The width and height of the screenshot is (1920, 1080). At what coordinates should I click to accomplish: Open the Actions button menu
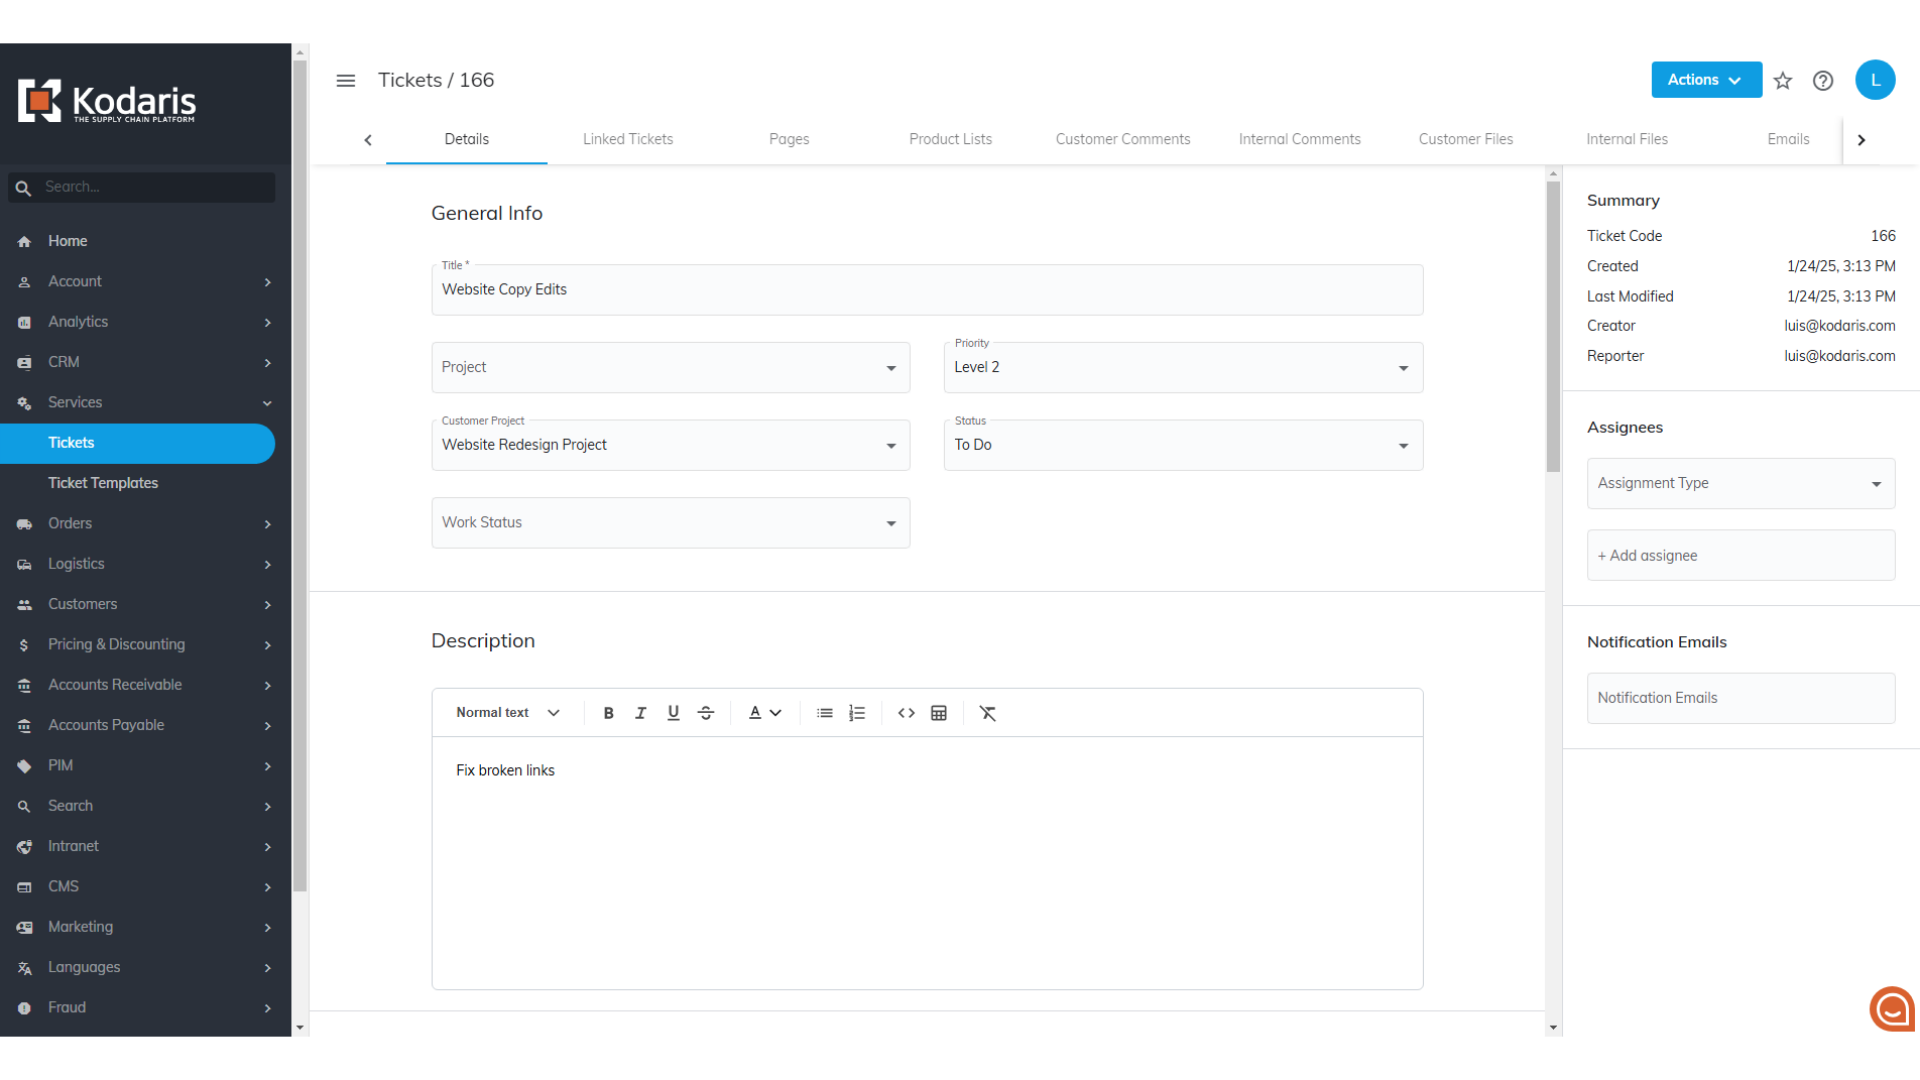point(1705,80)
